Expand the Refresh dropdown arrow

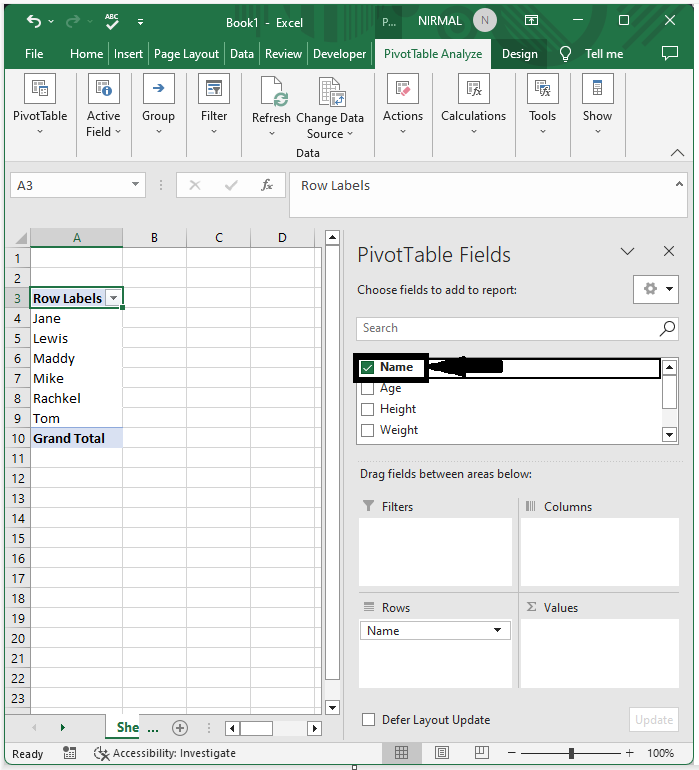click(272, 134)
